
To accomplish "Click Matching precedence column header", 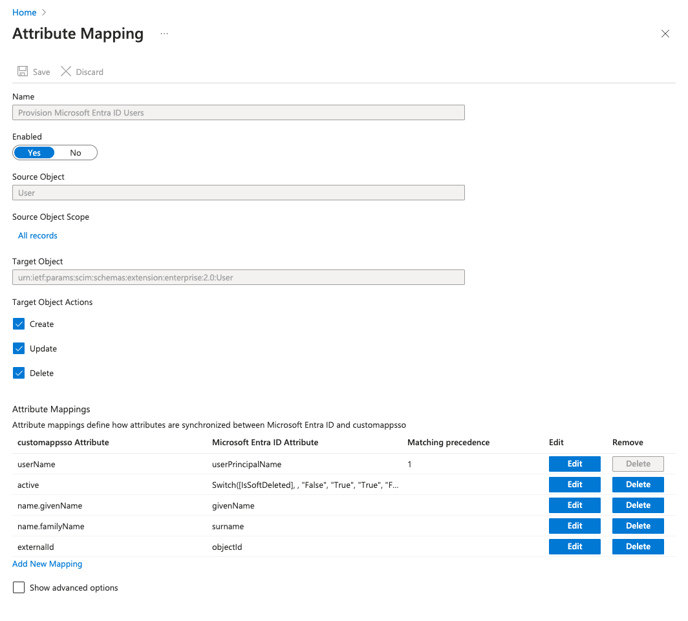I will pos(448,442).
